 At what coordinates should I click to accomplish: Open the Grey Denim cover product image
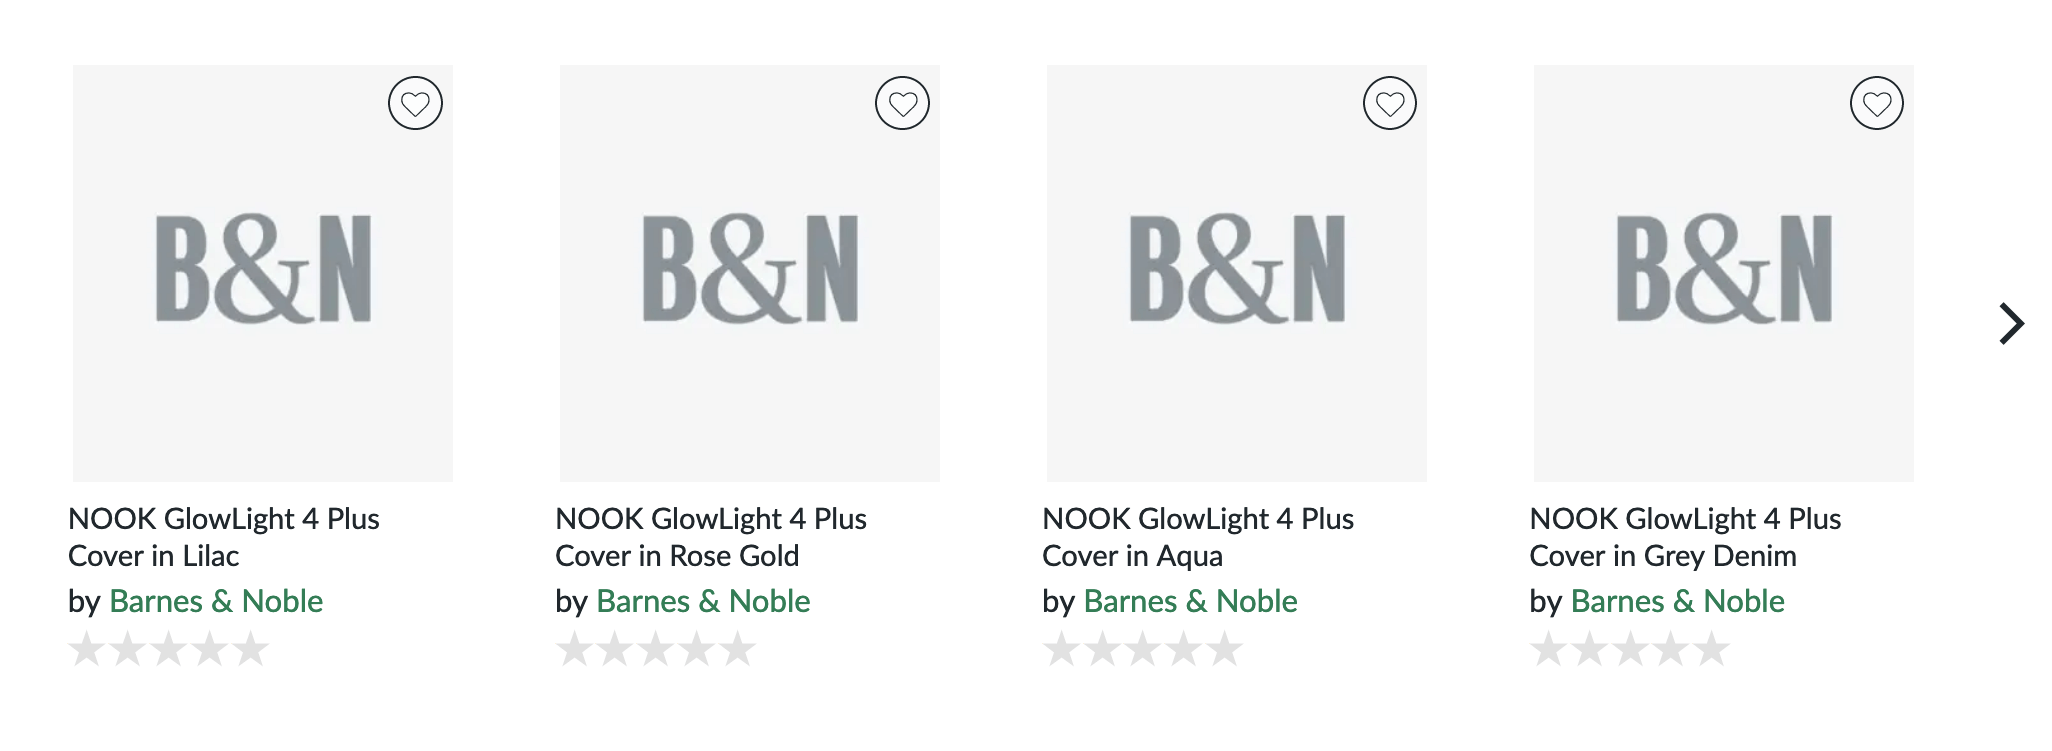coord(1724,273)
